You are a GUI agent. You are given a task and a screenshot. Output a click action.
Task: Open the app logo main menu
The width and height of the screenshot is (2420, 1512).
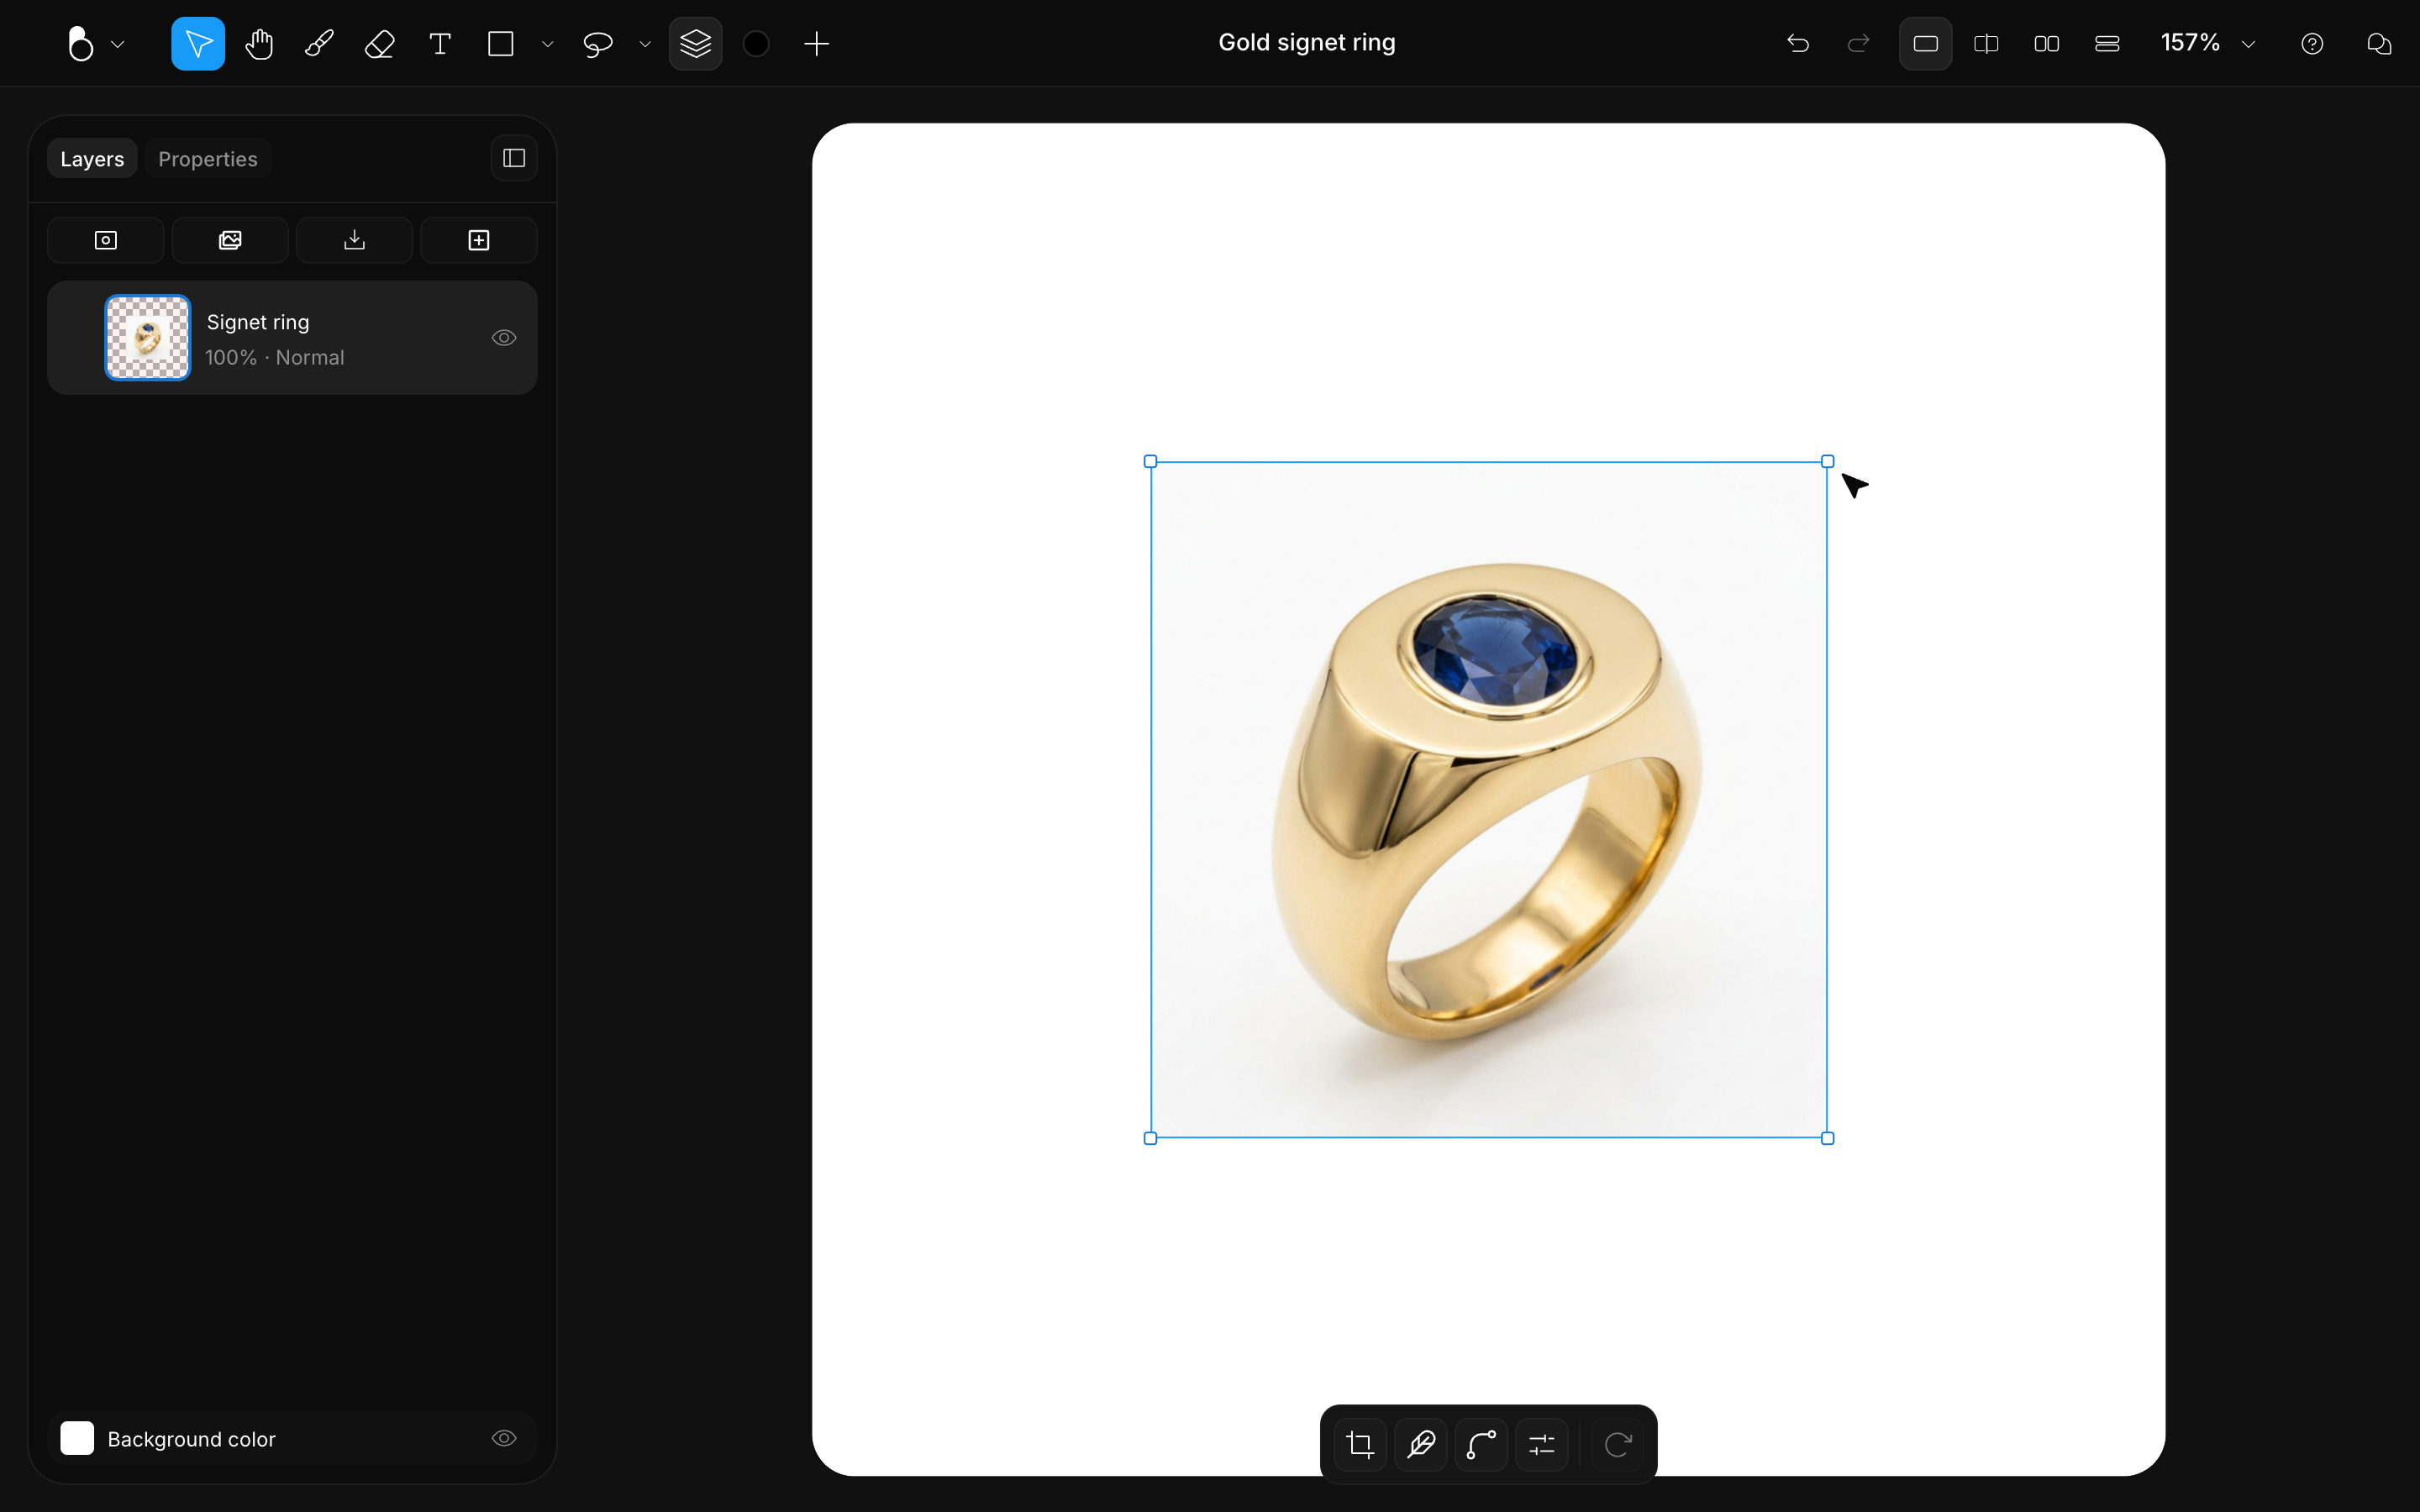click(x=80, y=44)
